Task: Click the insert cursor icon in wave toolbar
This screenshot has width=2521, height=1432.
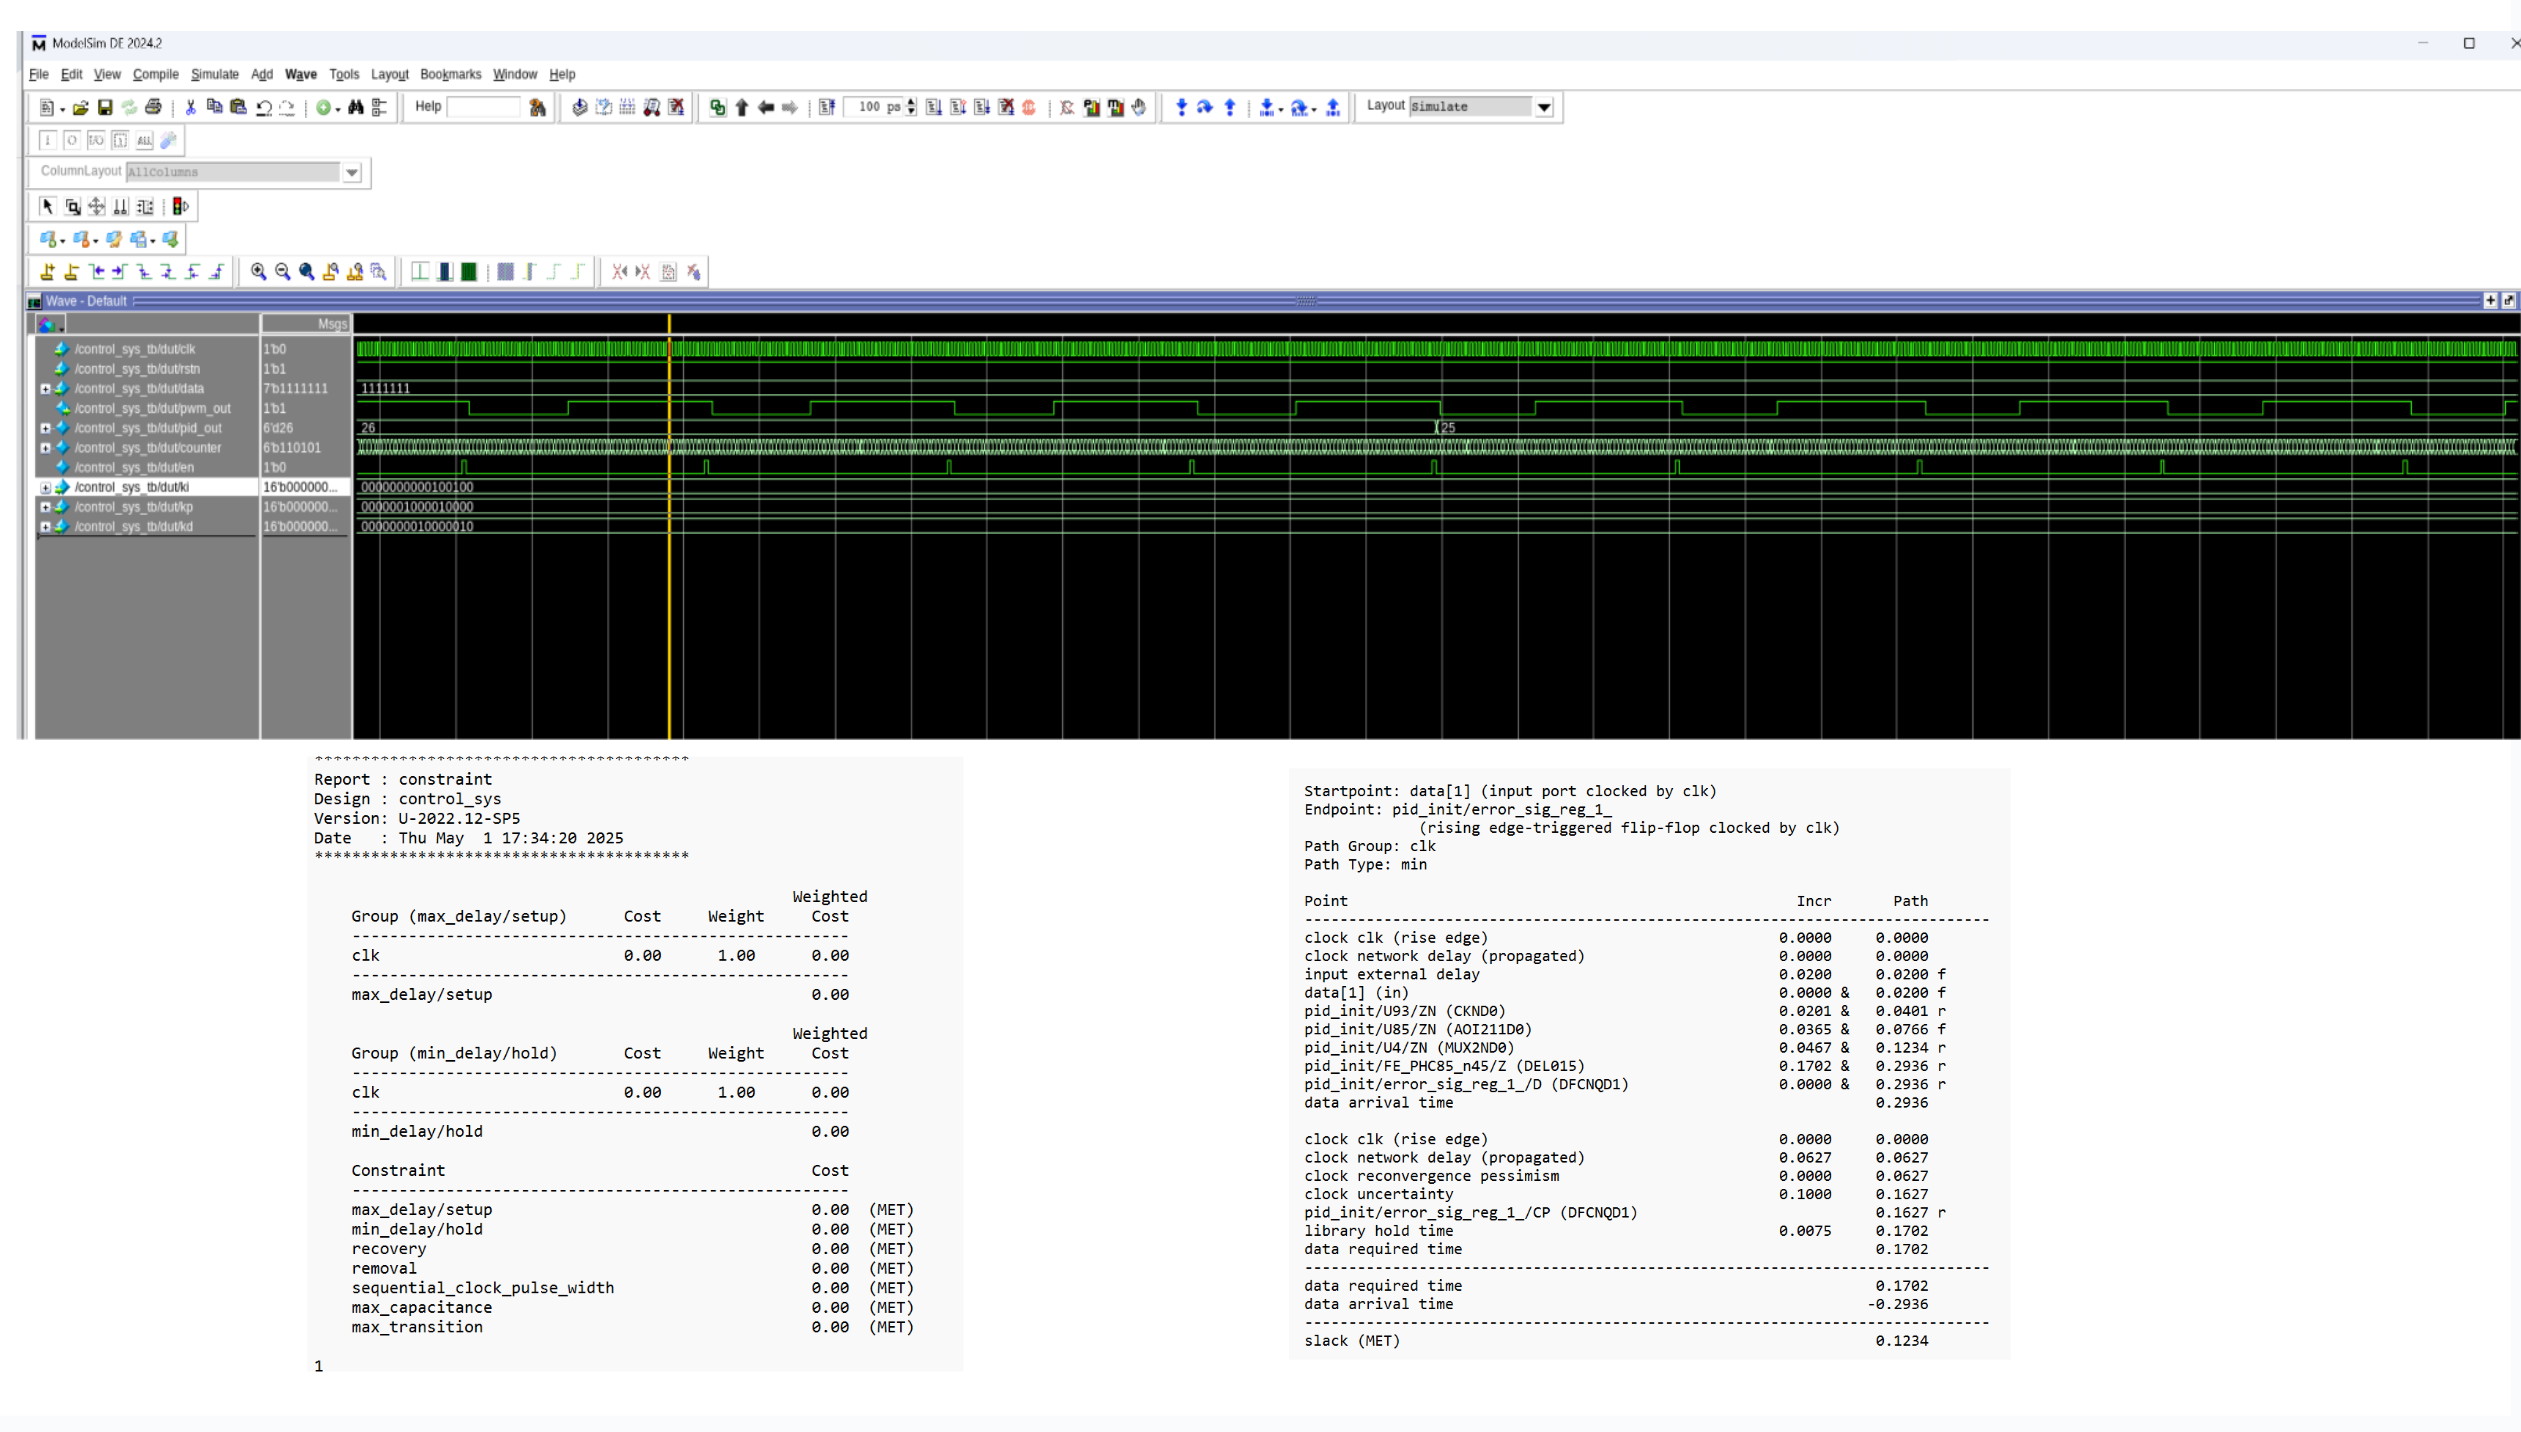Action: pos(47,271)
